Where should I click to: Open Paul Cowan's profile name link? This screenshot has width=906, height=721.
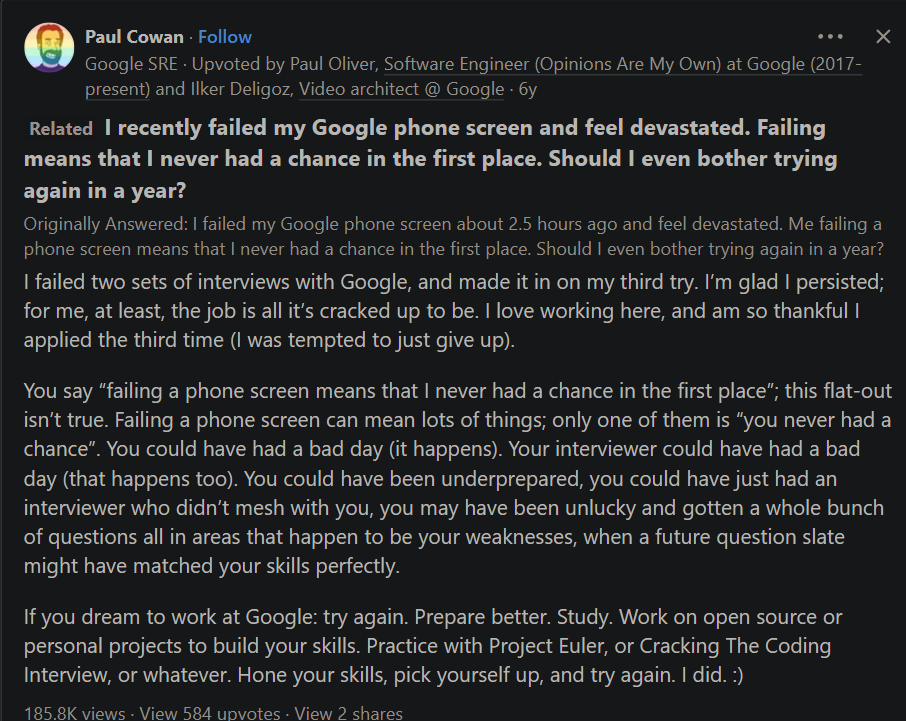point(134,37)
